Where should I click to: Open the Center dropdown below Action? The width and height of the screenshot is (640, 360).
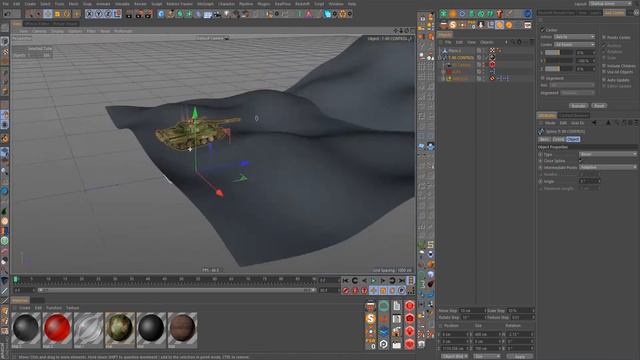574,45
